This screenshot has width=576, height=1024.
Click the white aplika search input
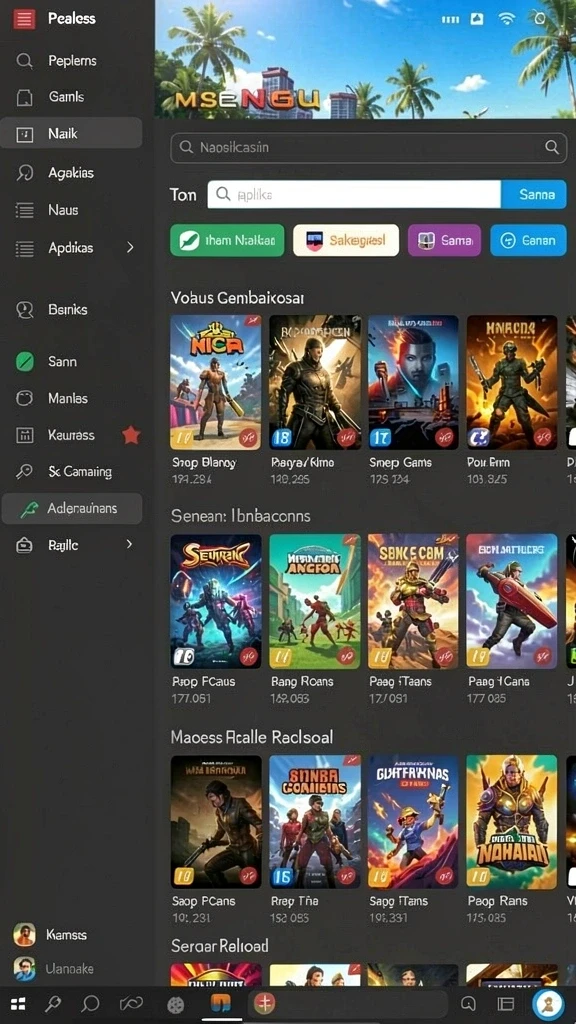point(354,194)
